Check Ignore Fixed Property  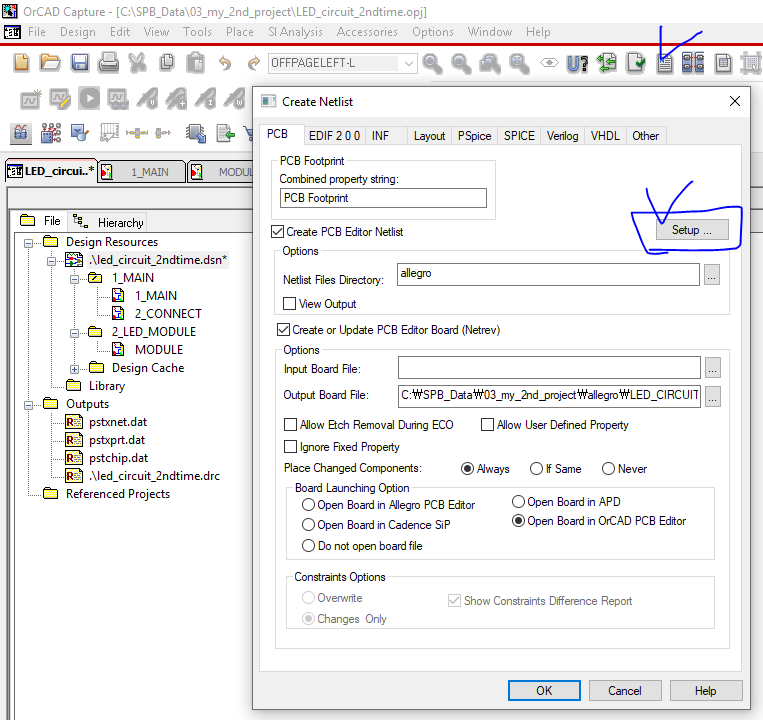291,447
